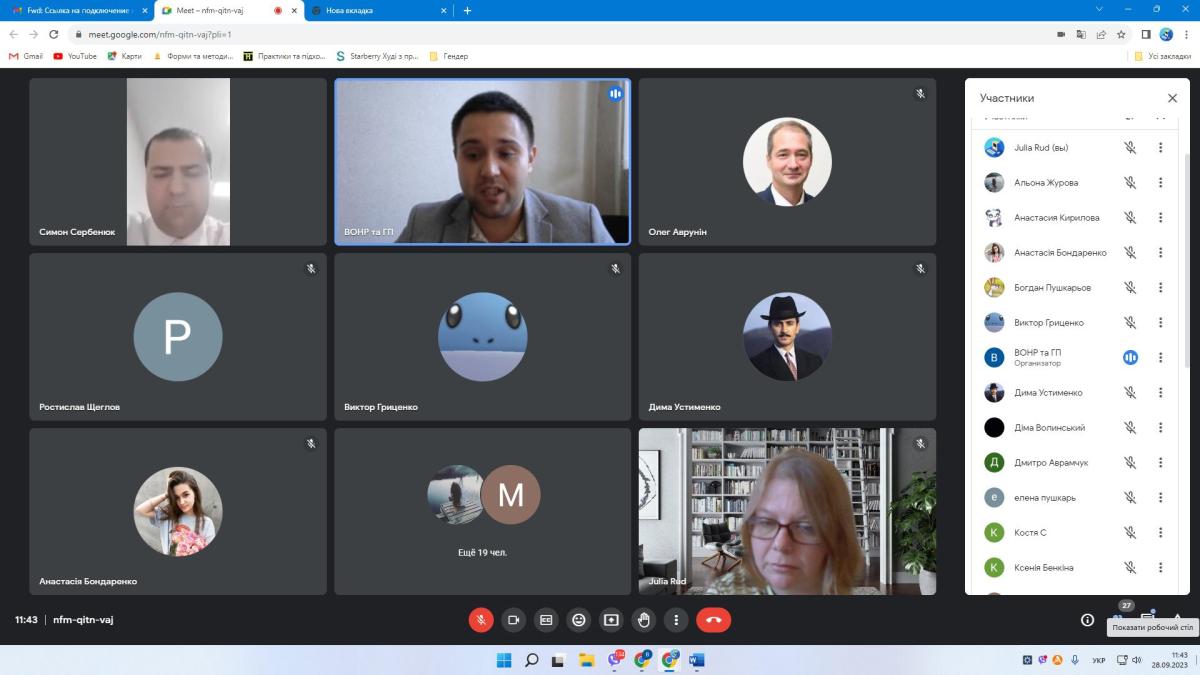Click the present screen icon

611,620
